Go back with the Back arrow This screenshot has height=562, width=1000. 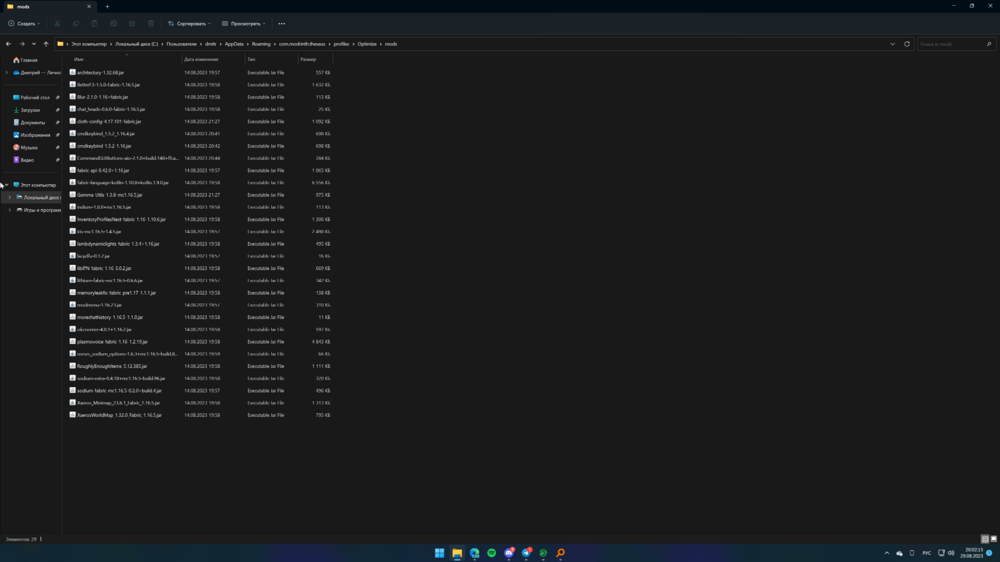[x=8, y=44]
